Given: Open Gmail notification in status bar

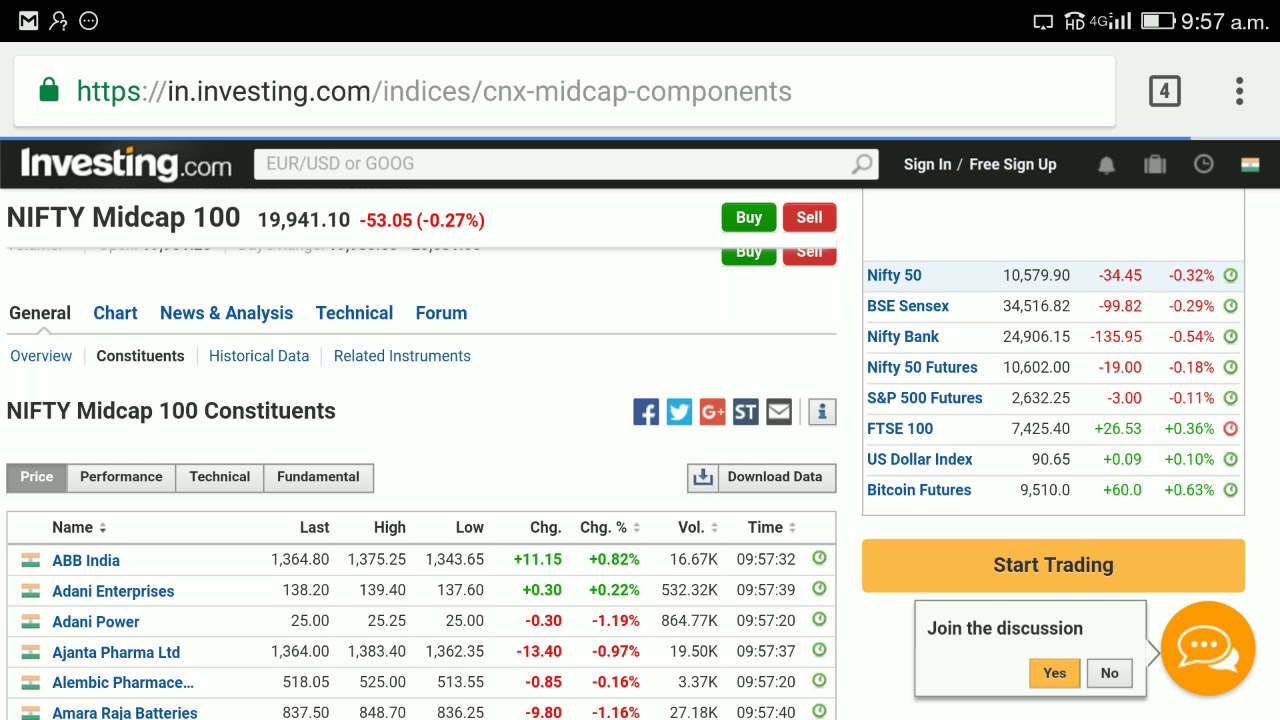Looking at the screenshot, I should tap(28, 21).
